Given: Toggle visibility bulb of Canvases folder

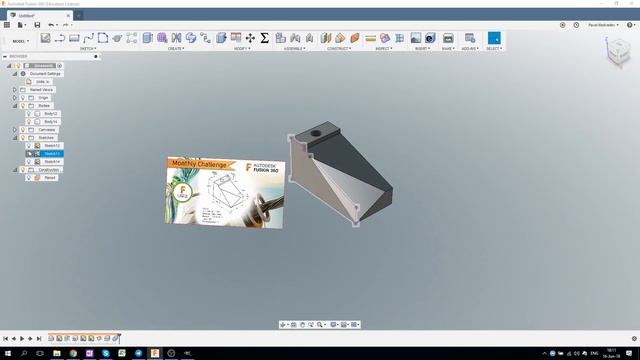Looking at the screenshot, I should (23, 130).
